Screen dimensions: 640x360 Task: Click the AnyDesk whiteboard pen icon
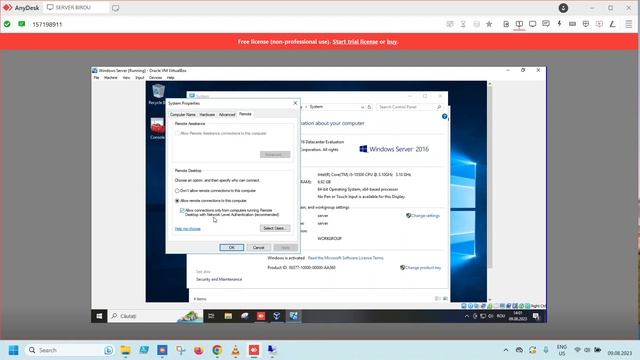[612, 24]
